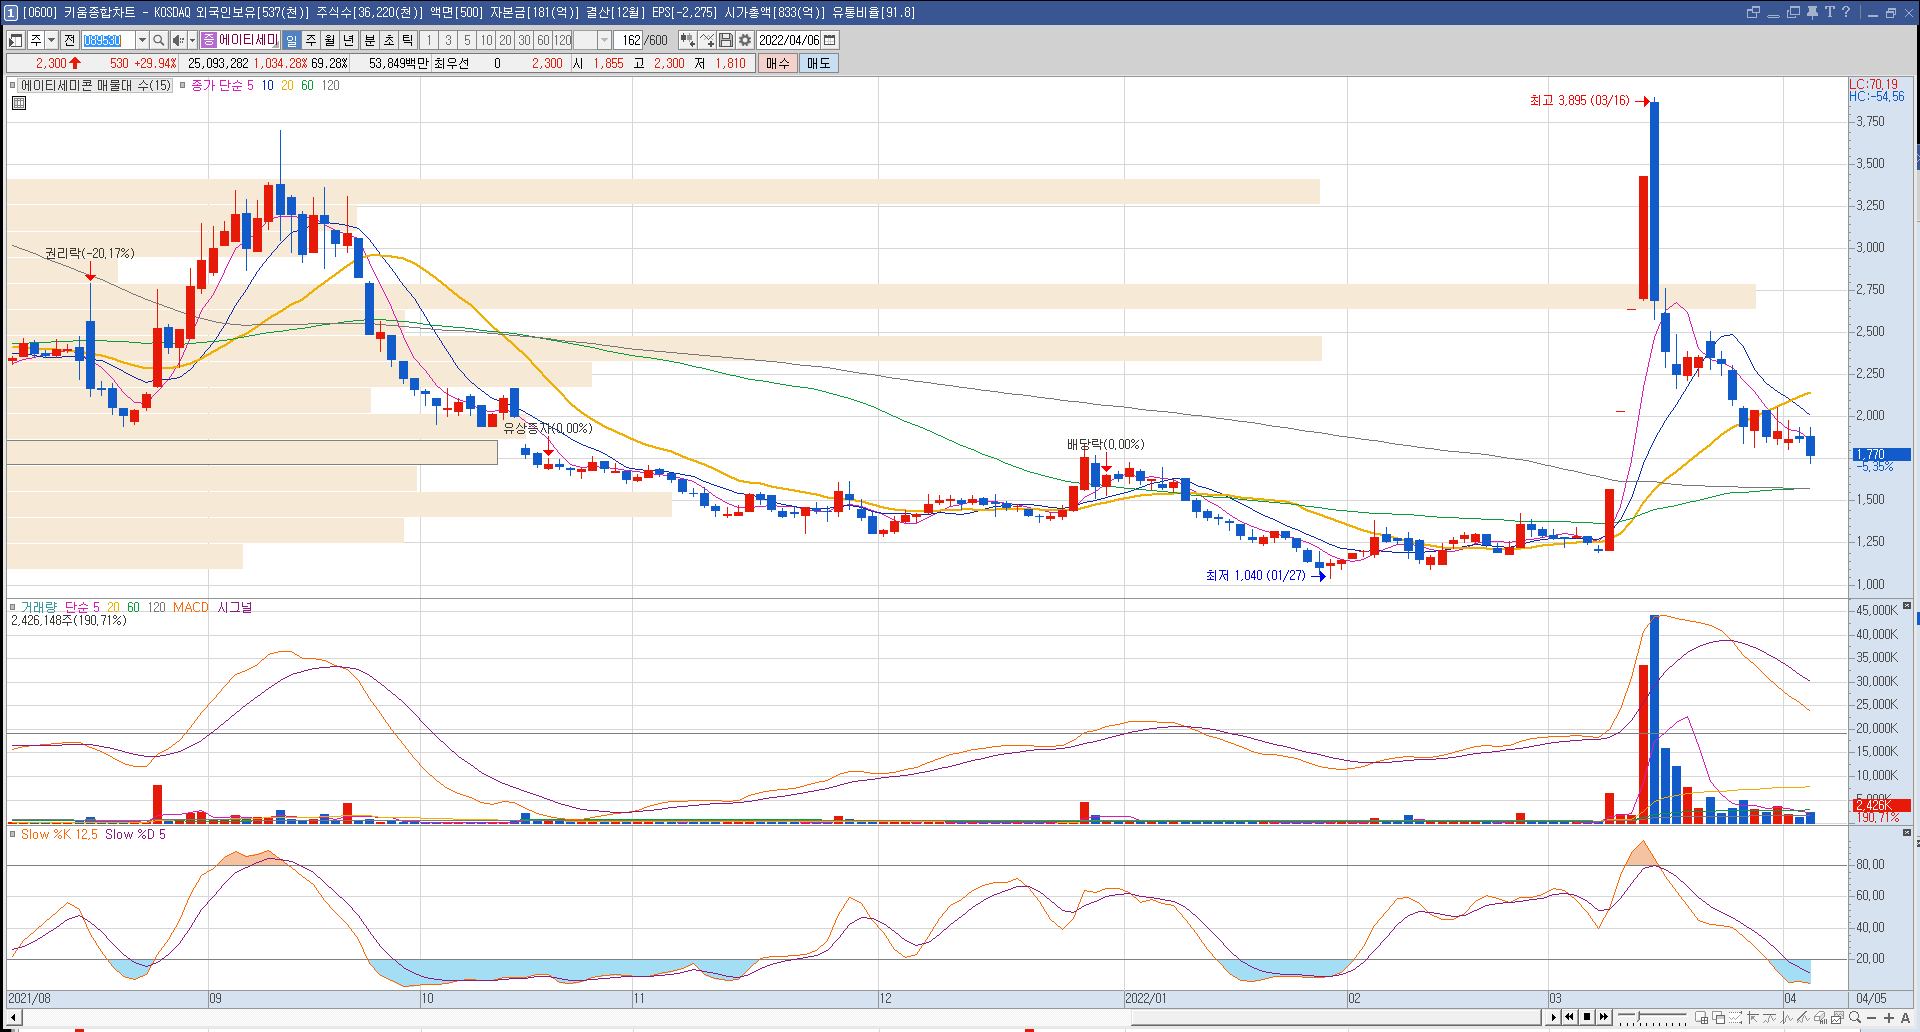Image resolution: width=1920 pixels, height=1032 pixels.
Task: Click the 거래량 volume indicator label
Action: 39,607
